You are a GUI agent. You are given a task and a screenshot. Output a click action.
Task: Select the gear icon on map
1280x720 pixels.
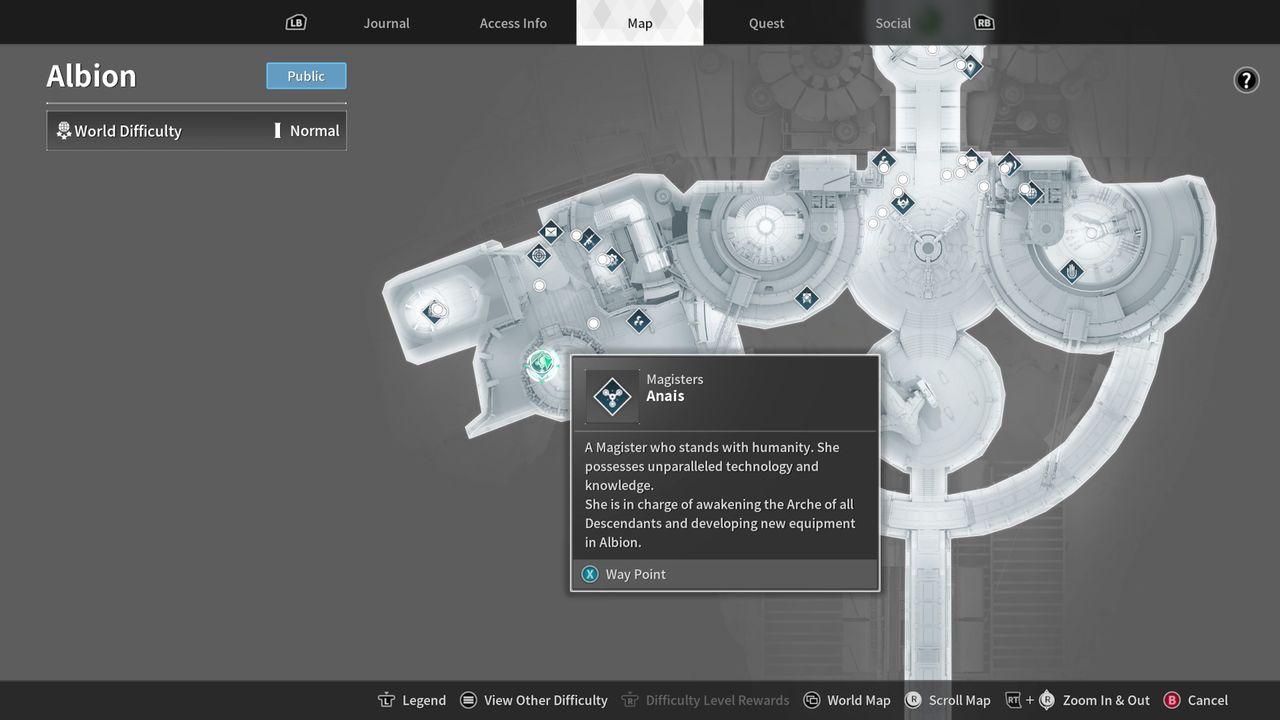tap(613, 261)
